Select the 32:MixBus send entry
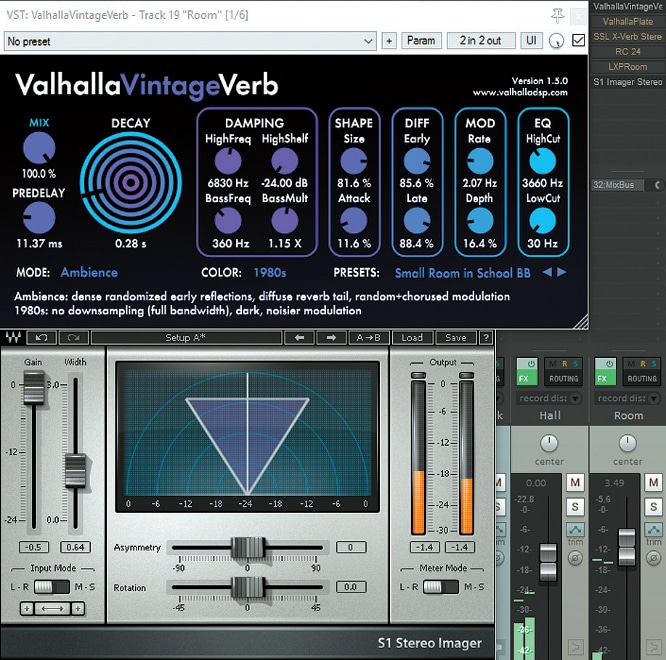This screenshot has width=666, height=660. coord(618,185)
